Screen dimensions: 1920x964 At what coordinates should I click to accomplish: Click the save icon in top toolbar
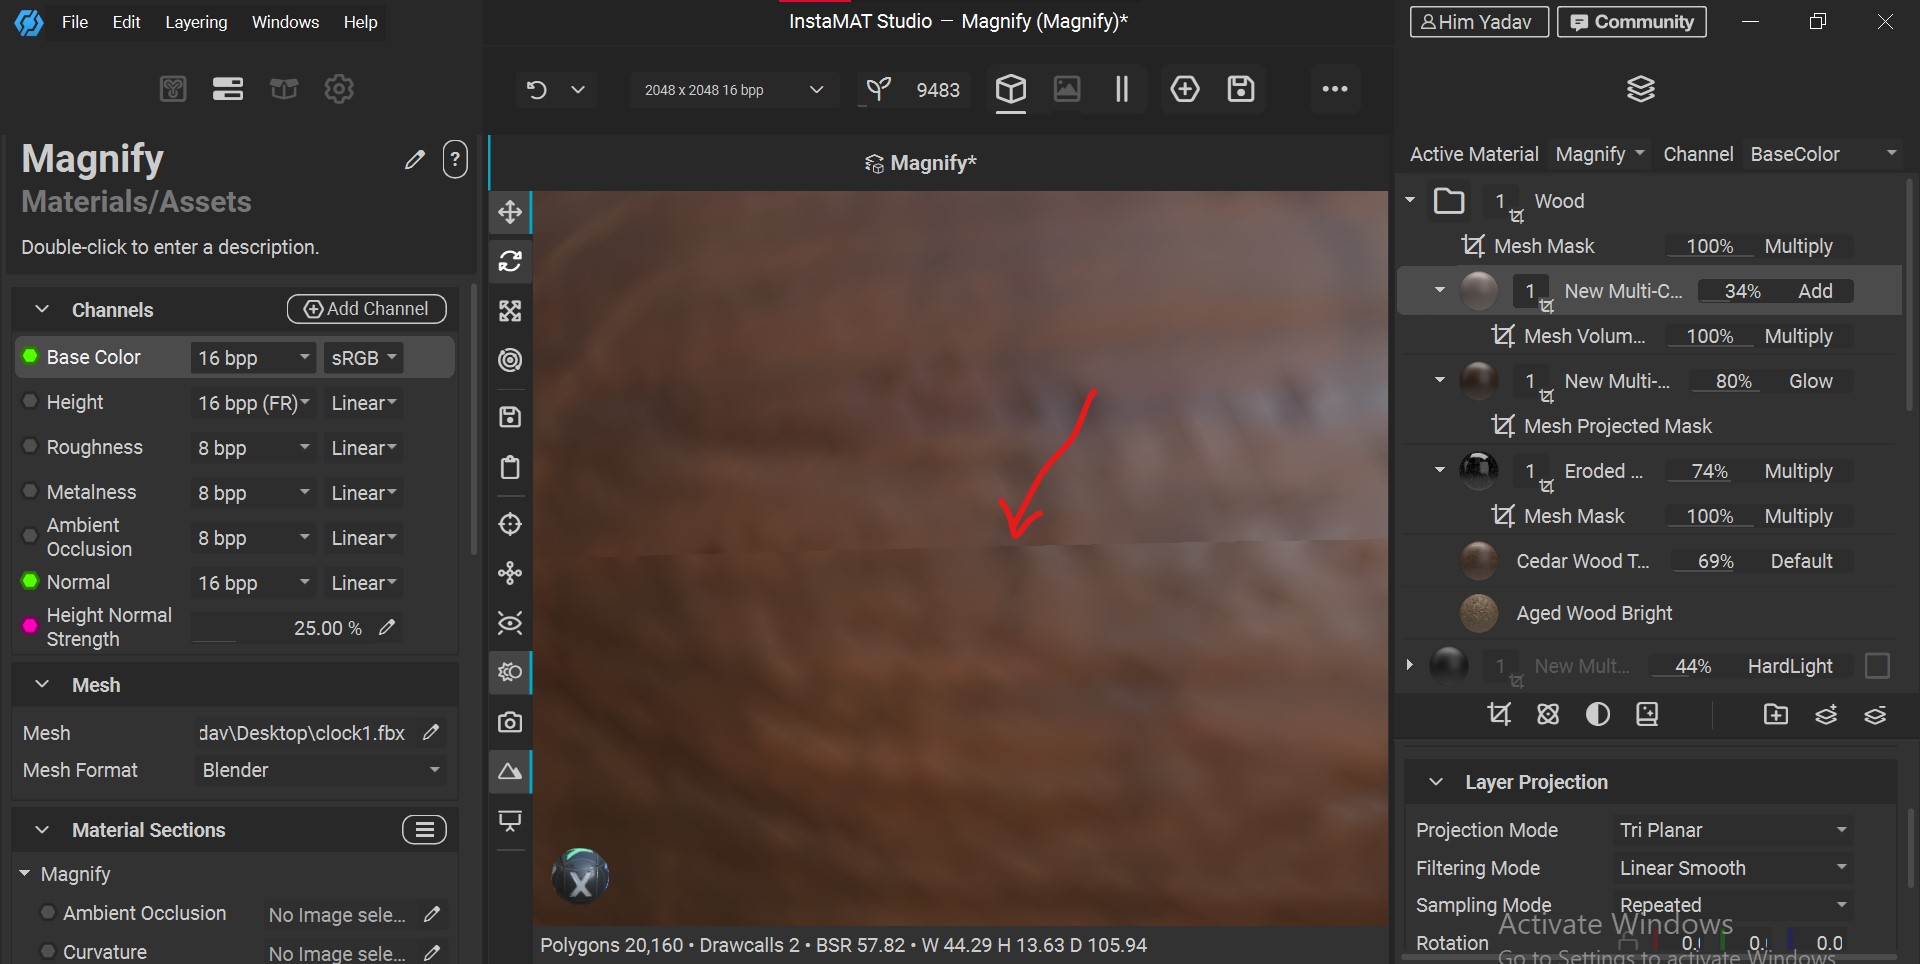[x=1241, y=89]
